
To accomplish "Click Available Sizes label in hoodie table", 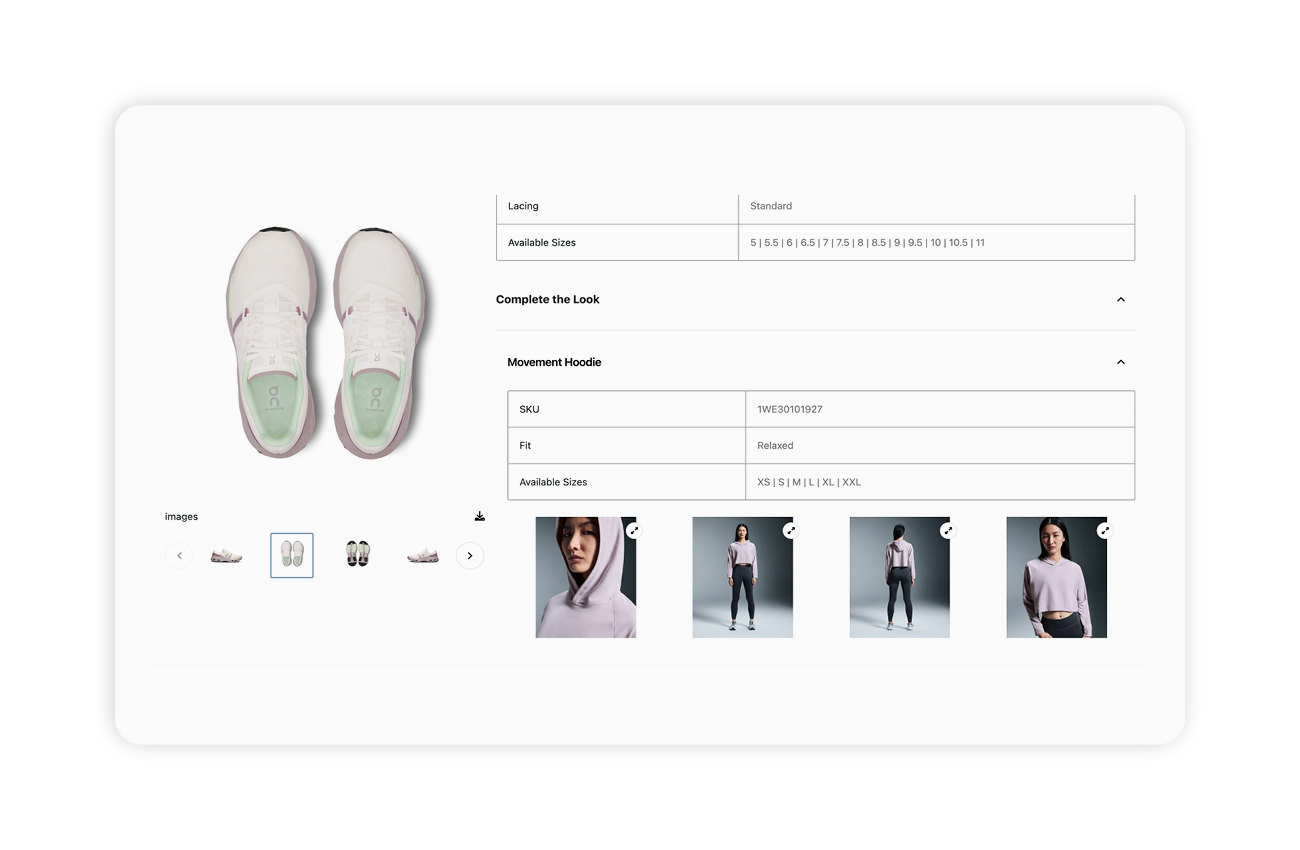I will click(553, 482).
